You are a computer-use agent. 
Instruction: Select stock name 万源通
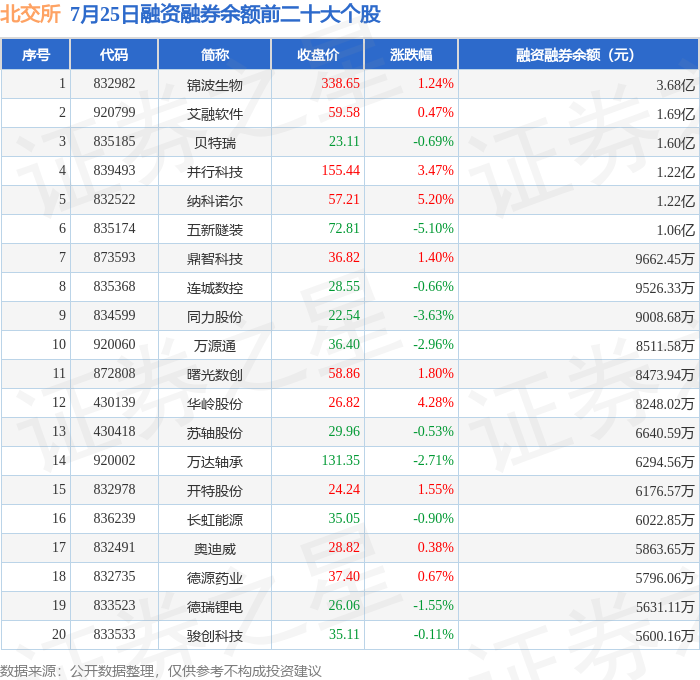tap(215, 346)
